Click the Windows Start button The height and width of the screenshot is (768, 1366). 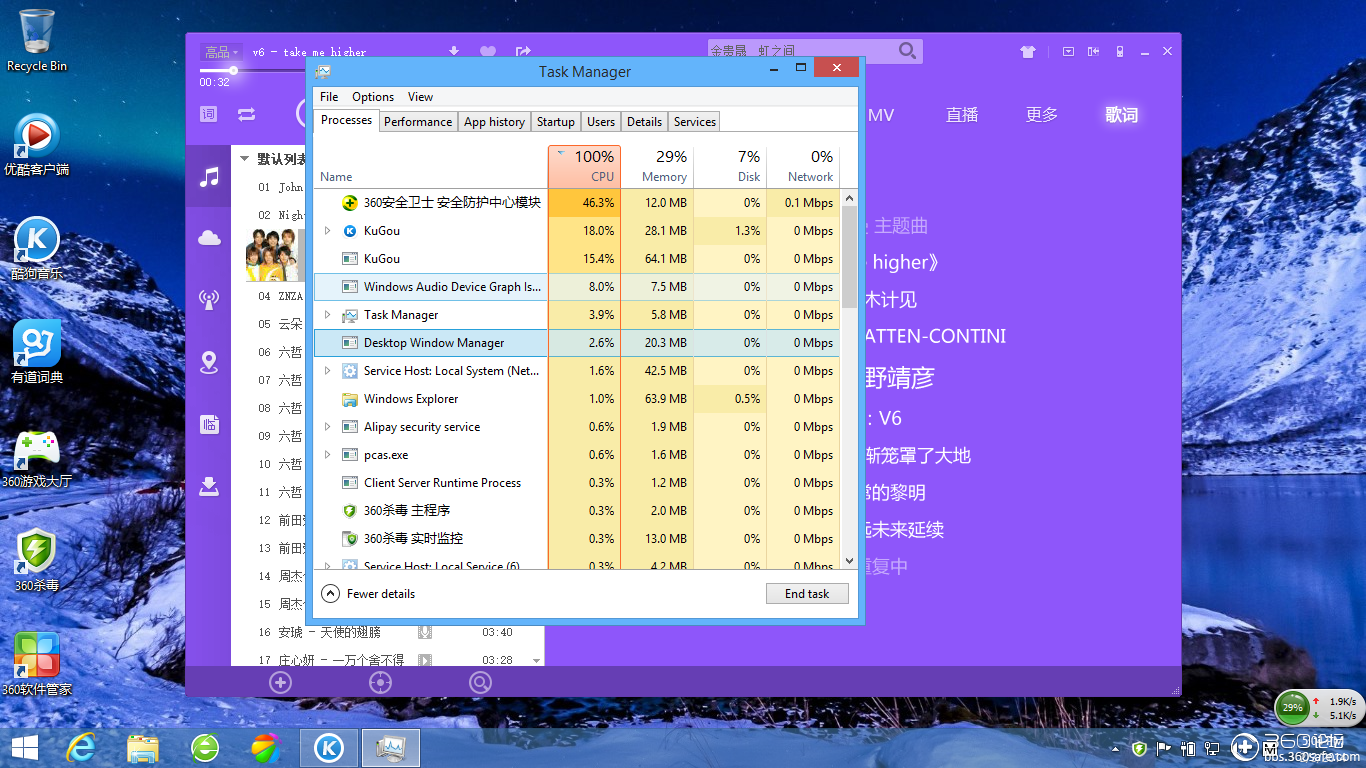coord(24,747)
